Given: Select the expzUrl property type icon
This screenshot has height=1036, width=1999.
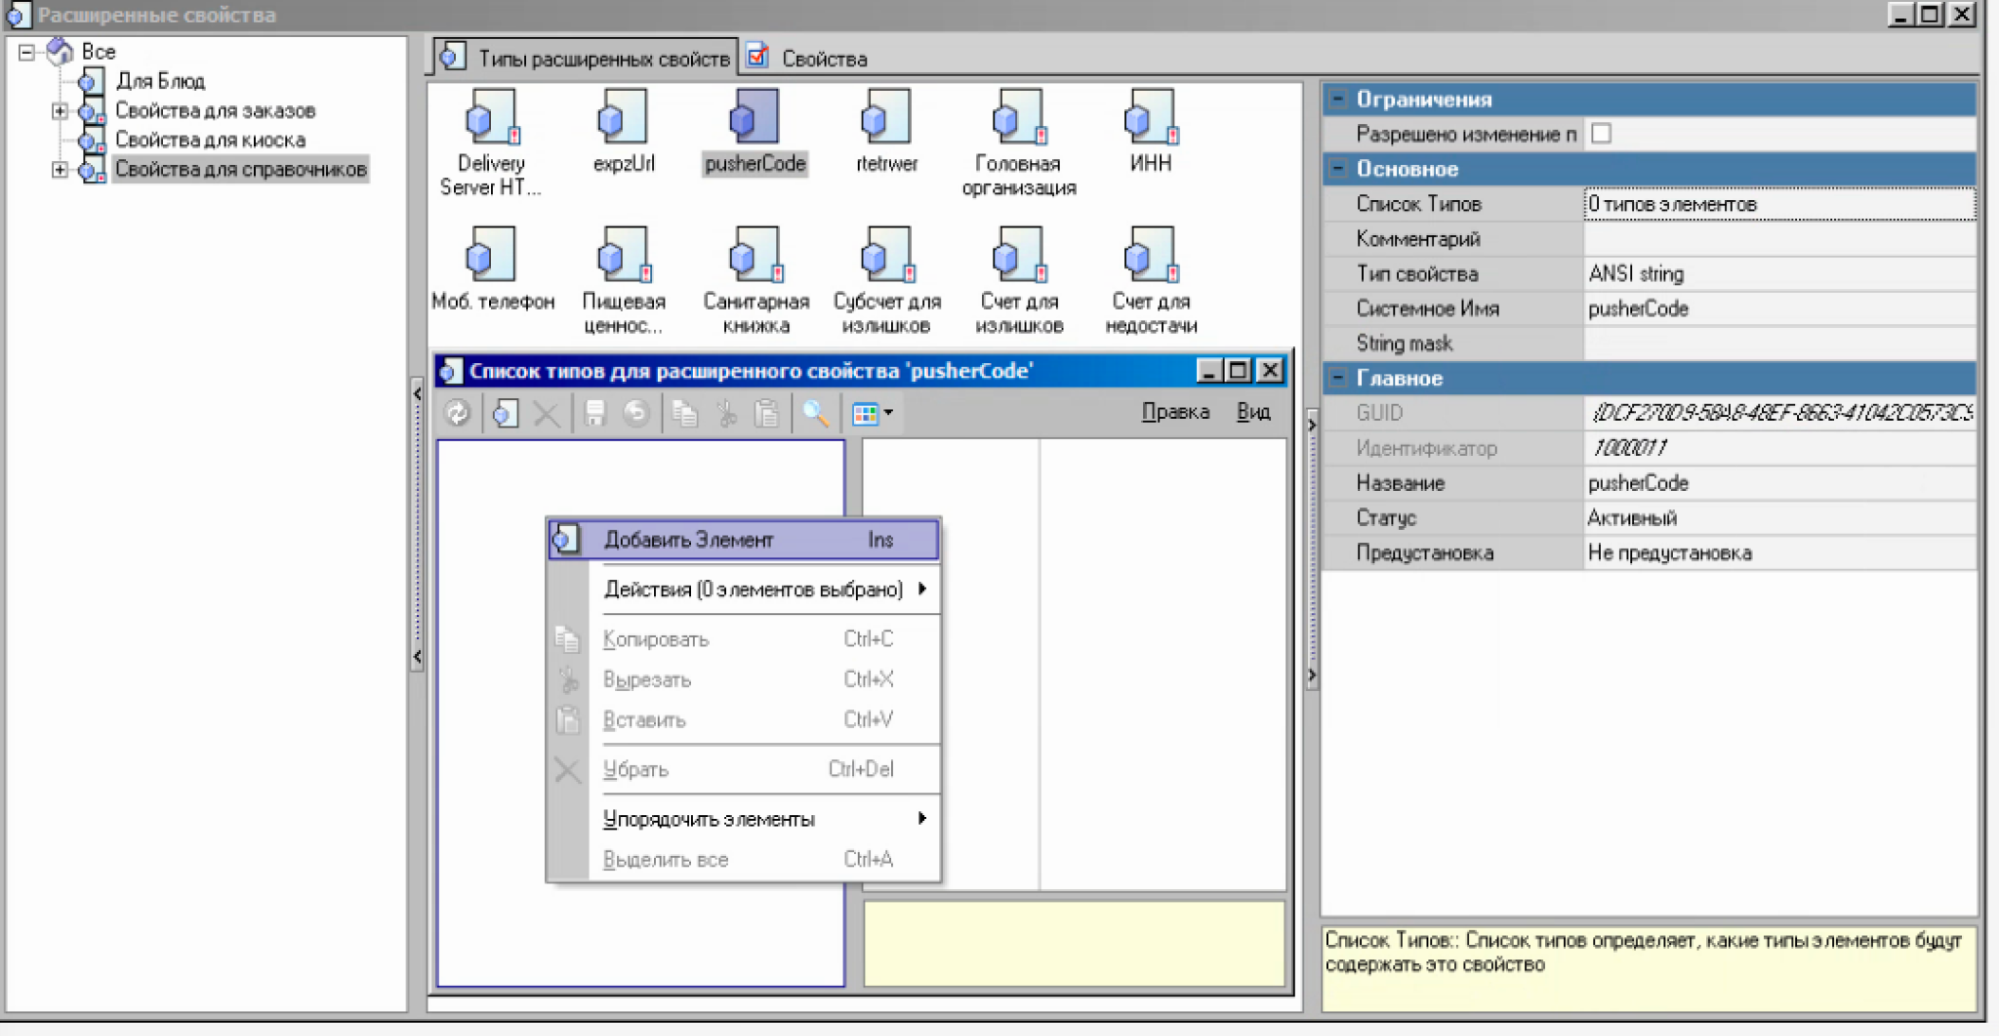Looking at the screenshot, I should [623, 120].
